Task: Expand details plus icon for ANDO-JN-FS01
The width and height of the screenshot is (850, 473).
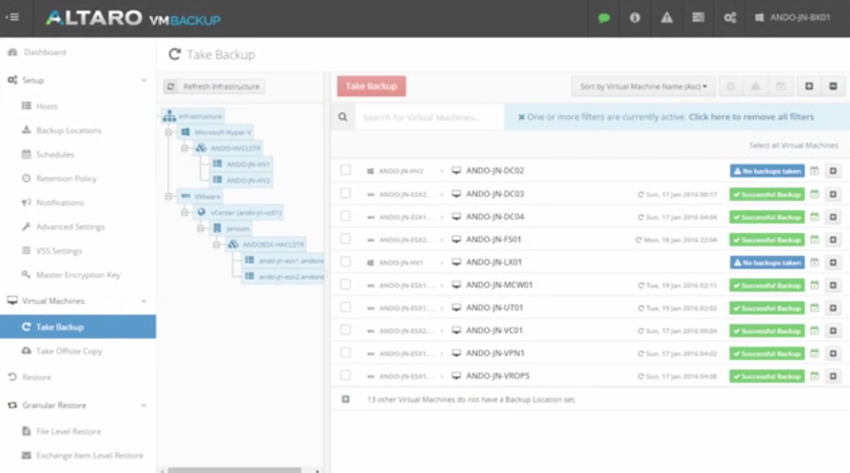Action: click(833, 239)
